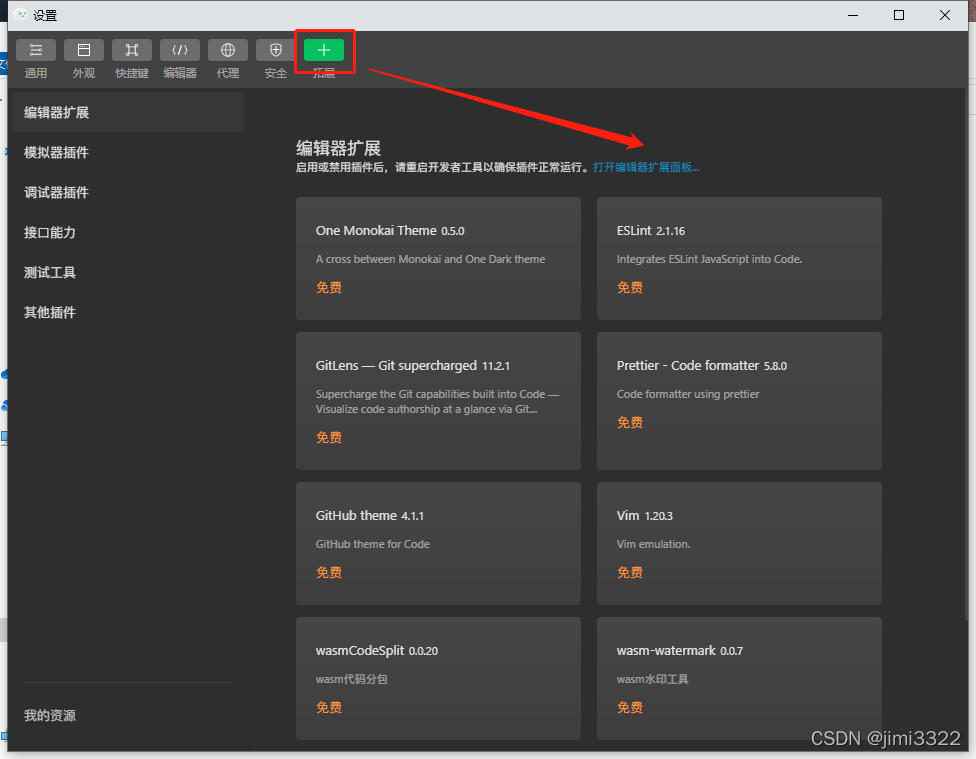Click description 'Code formatter using prettier'

(x=688, y=394)
